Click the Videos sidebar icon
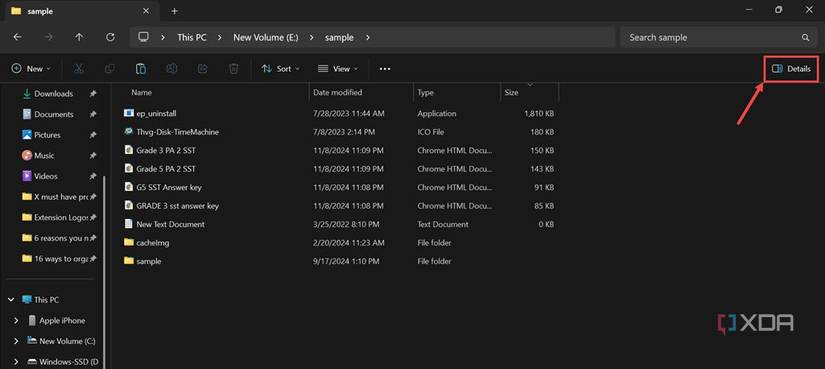 (x=27, y=176)
